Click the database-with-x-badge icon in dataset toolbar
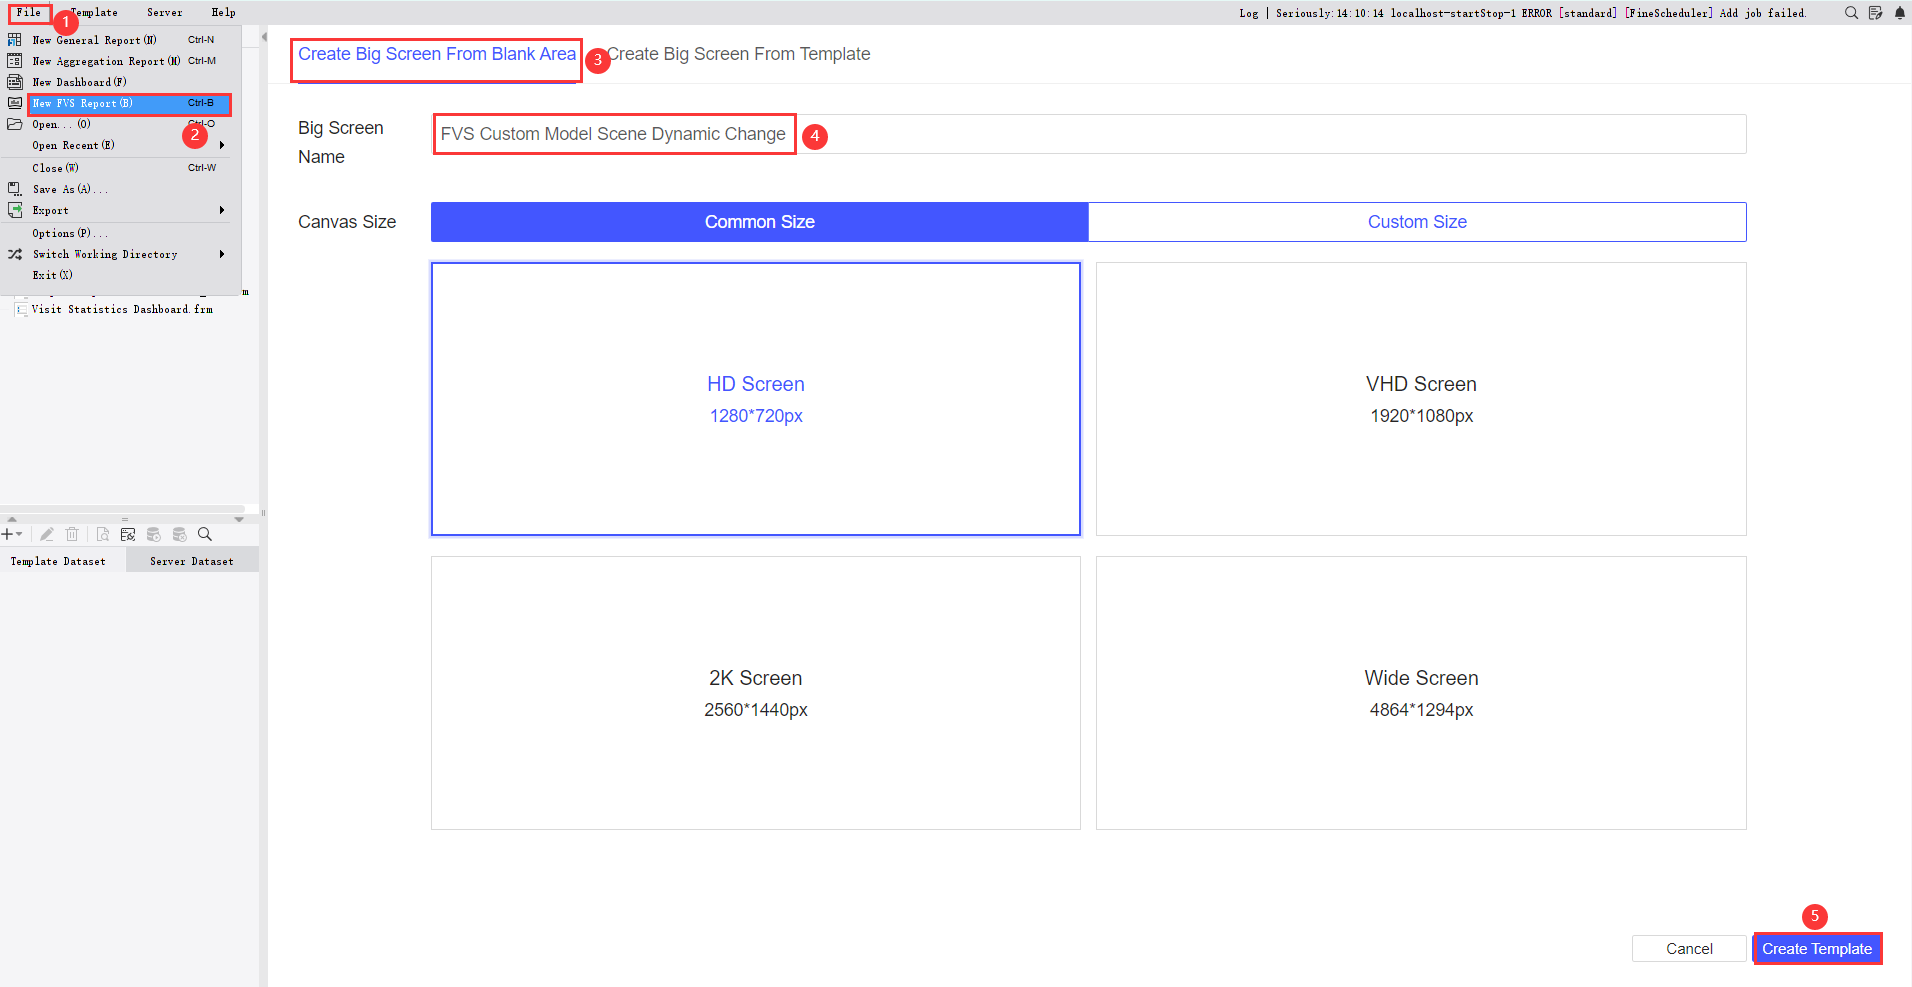The height and width of the screenshot is (987, 1912). click(x=180, y=534)
